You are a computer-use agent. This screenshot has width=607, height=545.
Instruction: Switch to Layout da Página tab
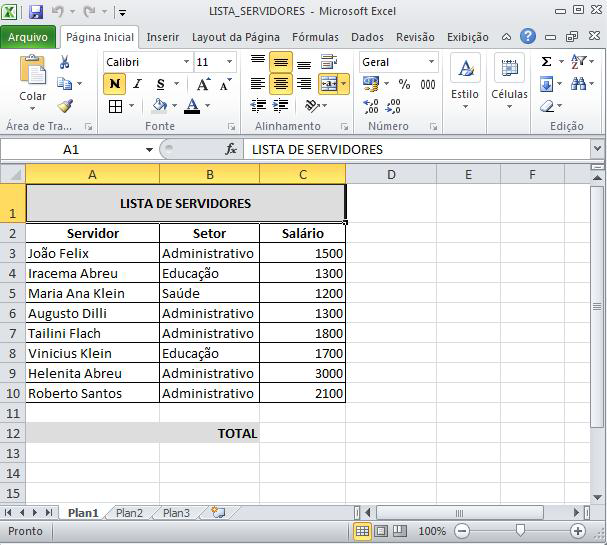pos(236,37)
